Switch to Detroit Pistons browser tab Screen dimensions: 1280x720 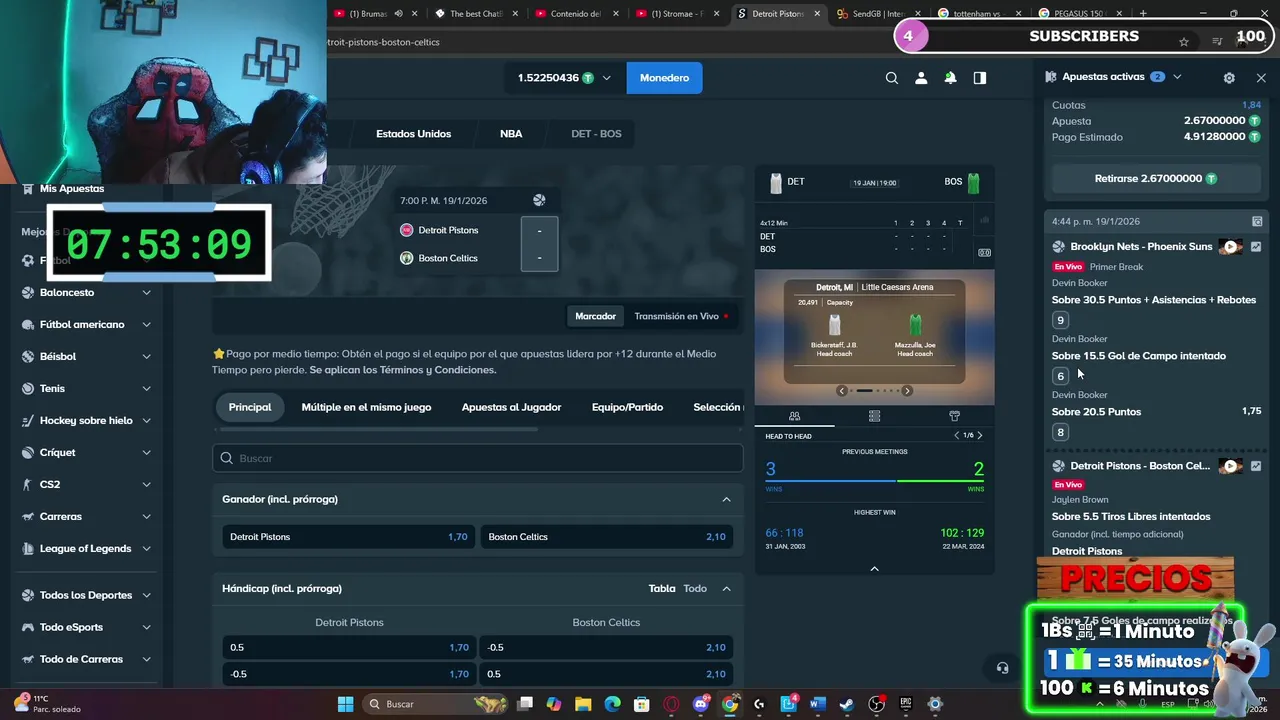tap(778, 14)
